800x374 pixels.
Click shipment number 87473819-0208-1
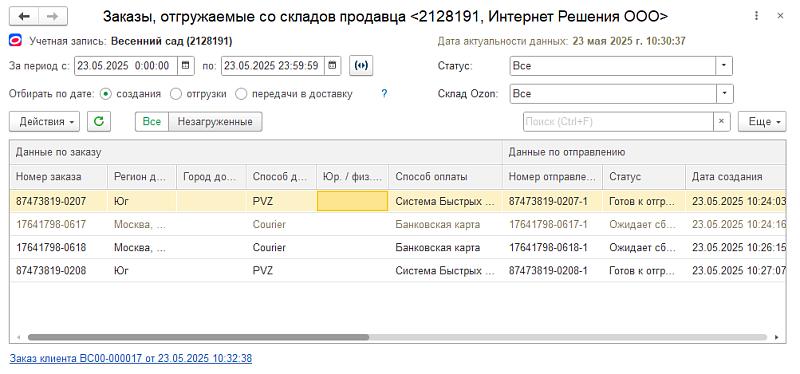548,271
